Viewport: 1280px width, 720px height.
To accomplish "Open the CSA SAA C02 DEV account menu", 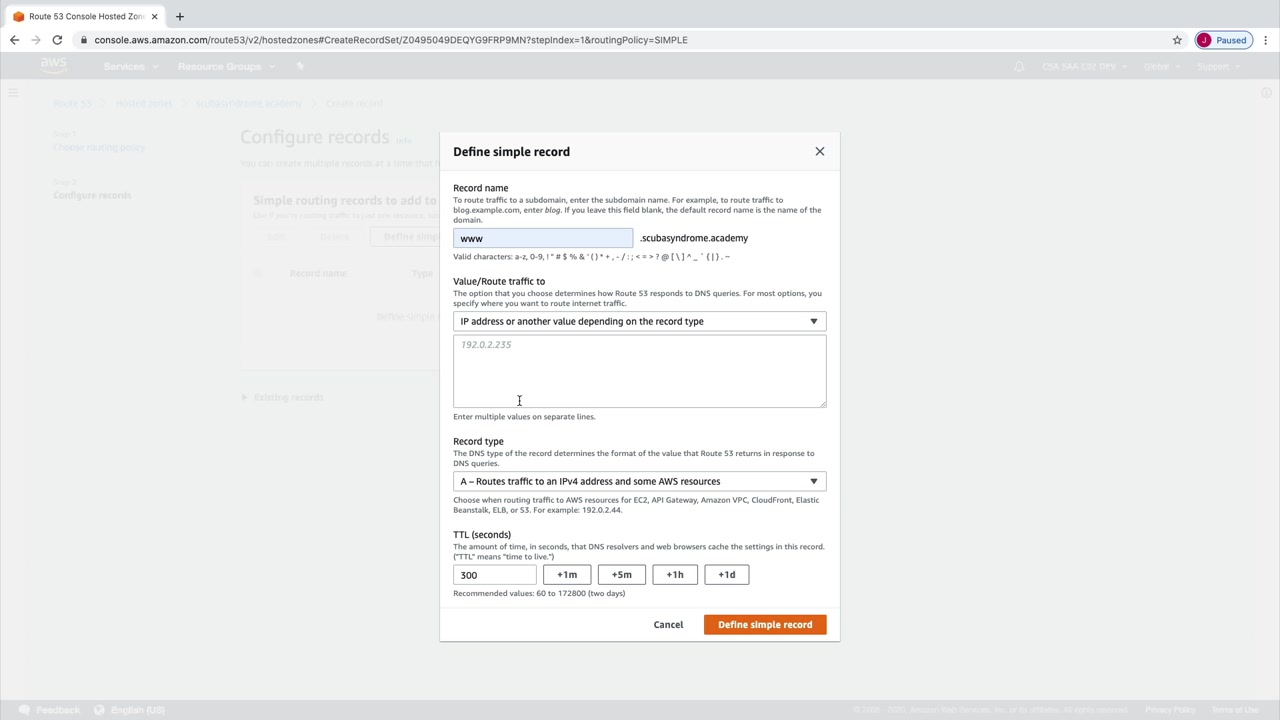I will pos(1084,66).
